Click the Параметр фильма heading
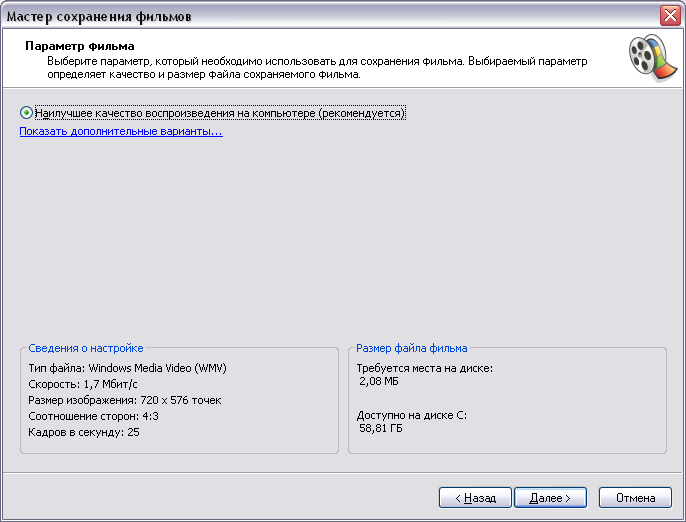 (80, 46)
